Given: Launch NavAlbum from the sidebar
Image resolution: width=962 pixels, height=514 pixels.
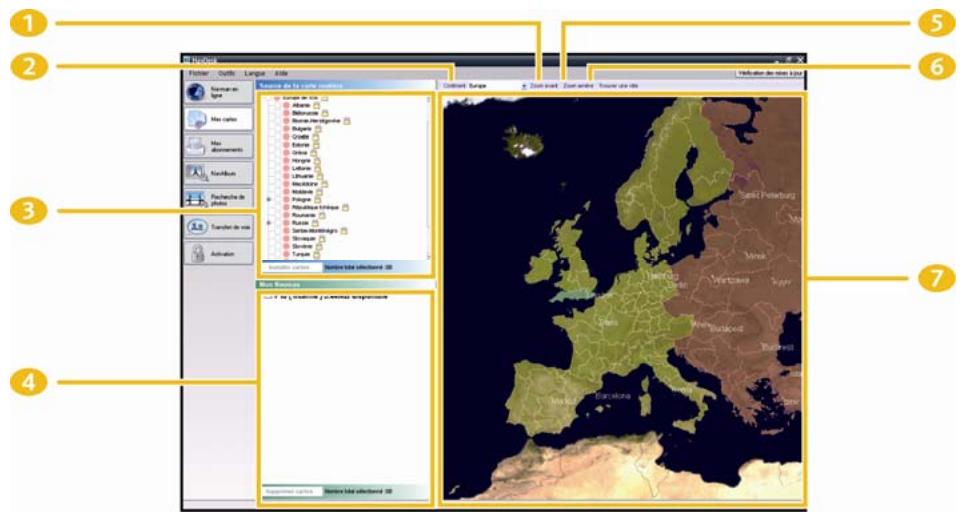Looking at the screenshot, I should [197, 172].
